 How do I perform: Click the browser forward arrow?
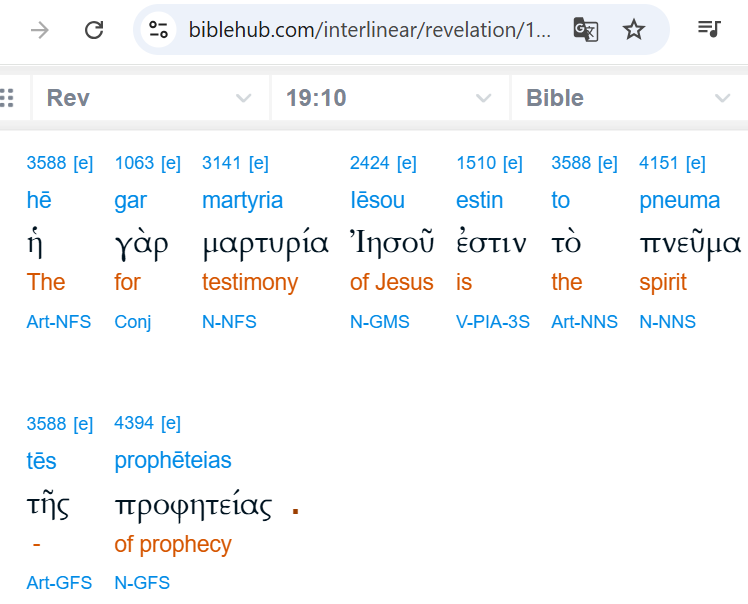click(x=40, y=31)
